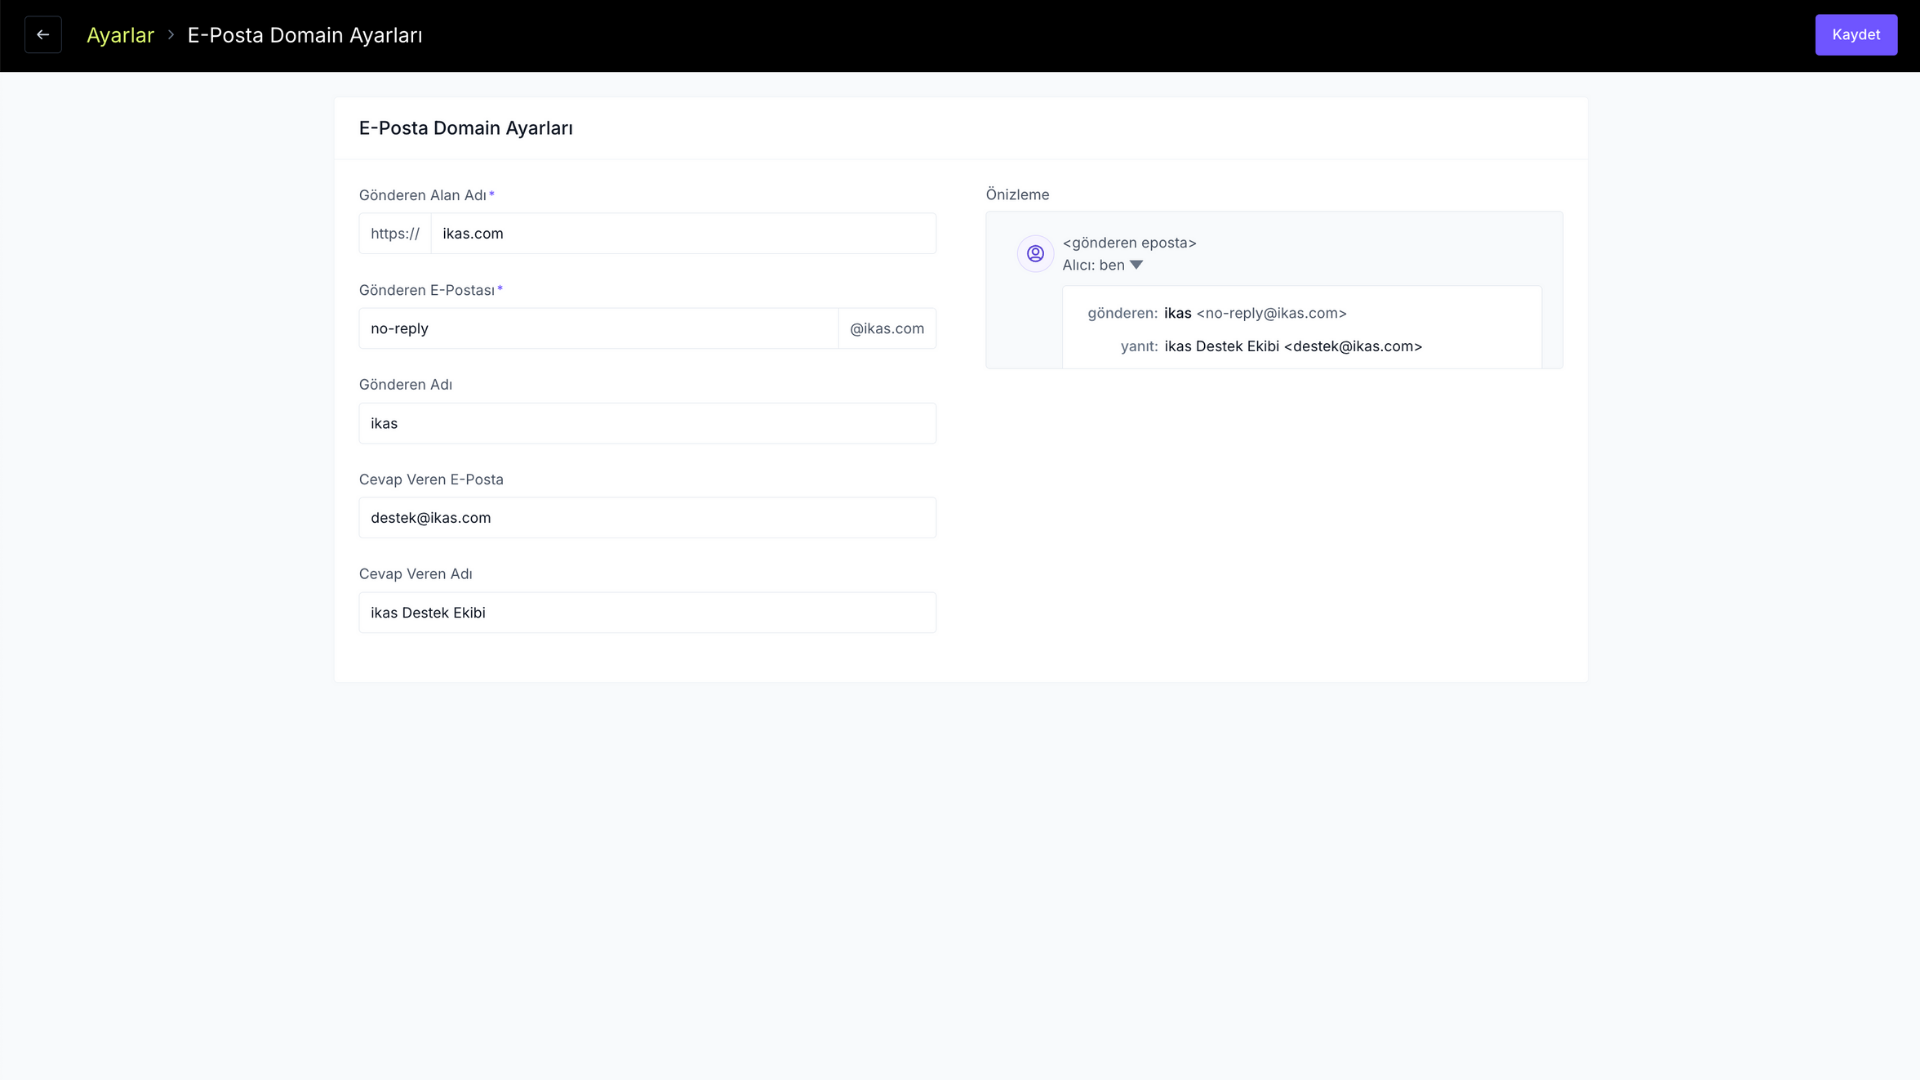Image resolution: width=1920 pixels, height=1080 pixels.
Task: Click the 'Gönderen Alan Adı' field label
Action: [x=423, y=195]
